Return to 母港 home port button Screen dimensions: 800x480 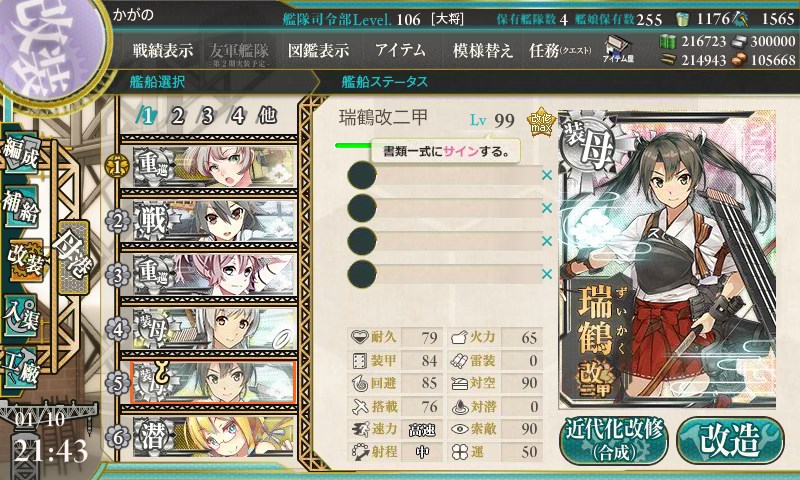click(x=73, y=257)
